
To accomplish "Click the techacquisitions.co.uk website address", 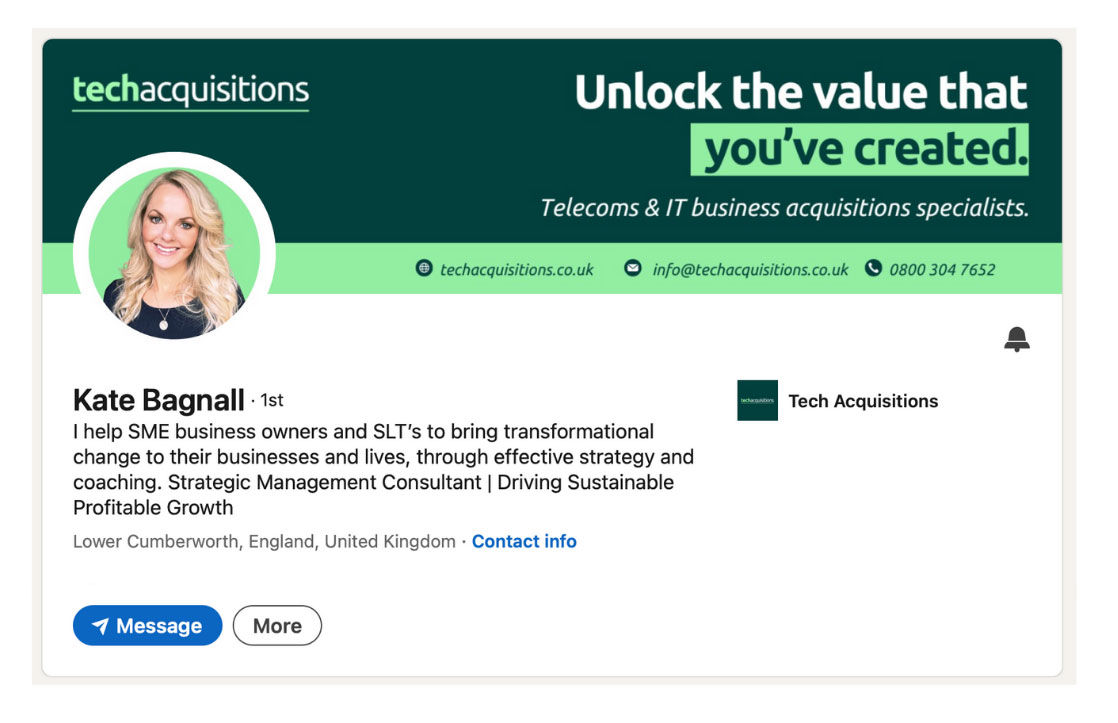I will (x=517, y=269).
